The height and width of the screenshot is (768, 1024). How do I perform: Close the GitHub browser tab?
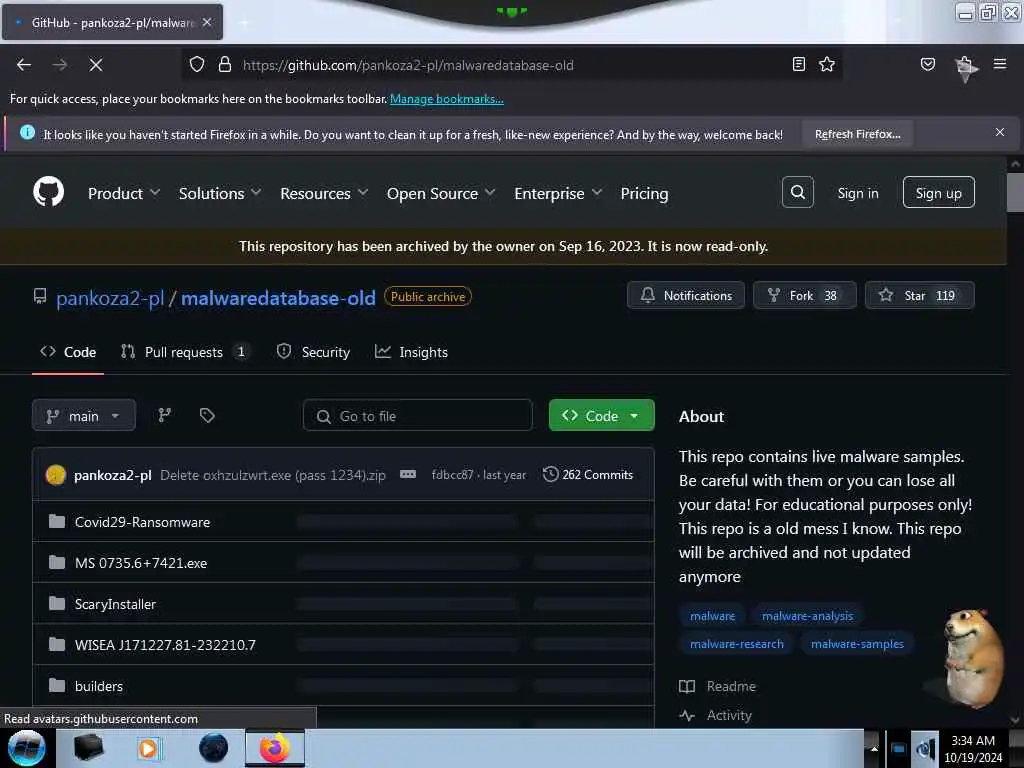[x=206, y=22]
